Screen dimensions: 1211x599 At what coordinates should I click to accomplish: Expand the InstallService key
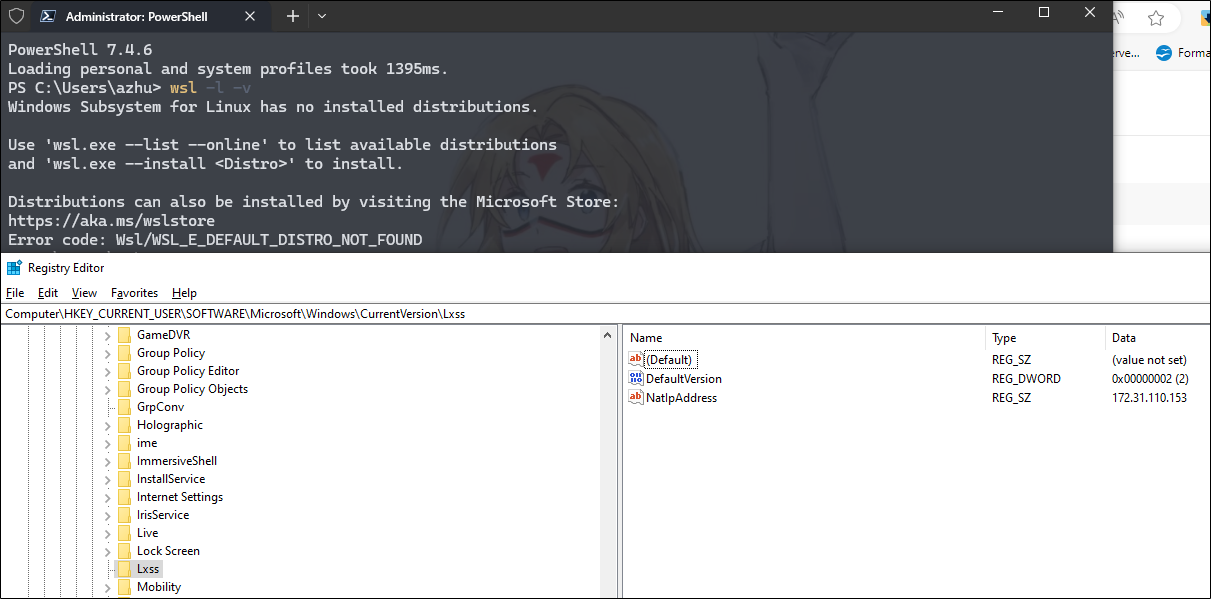click(x=108, y=479)
